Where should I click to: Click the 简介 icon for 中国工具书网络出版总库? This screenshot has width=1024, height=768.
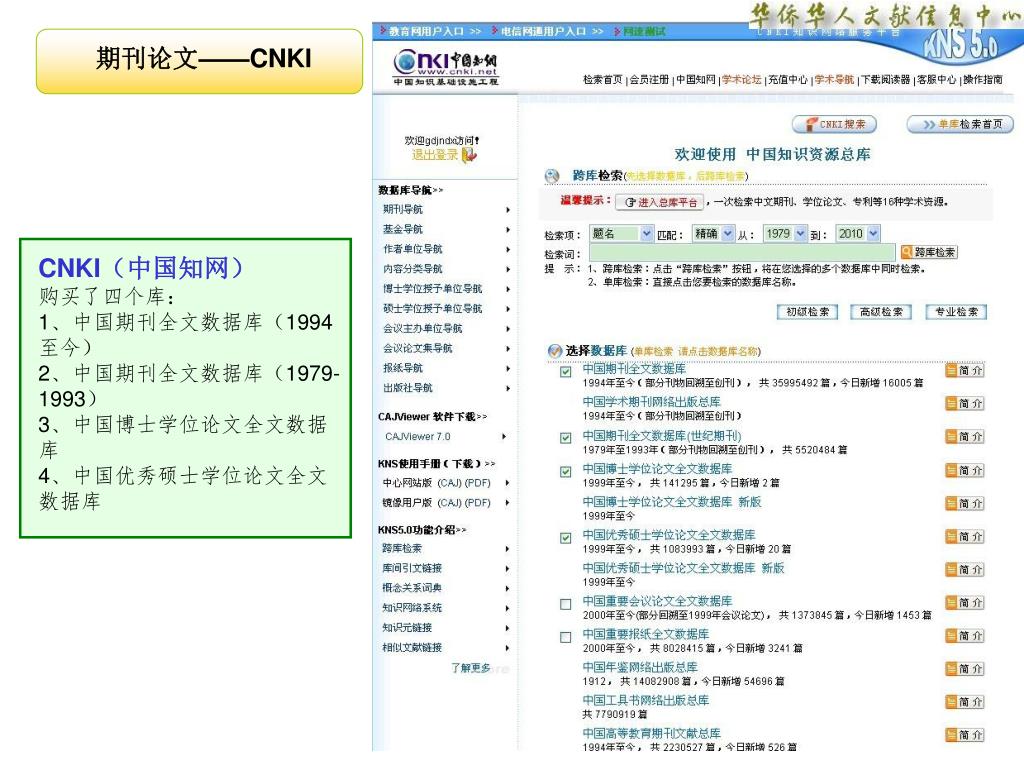click(965, 702)
